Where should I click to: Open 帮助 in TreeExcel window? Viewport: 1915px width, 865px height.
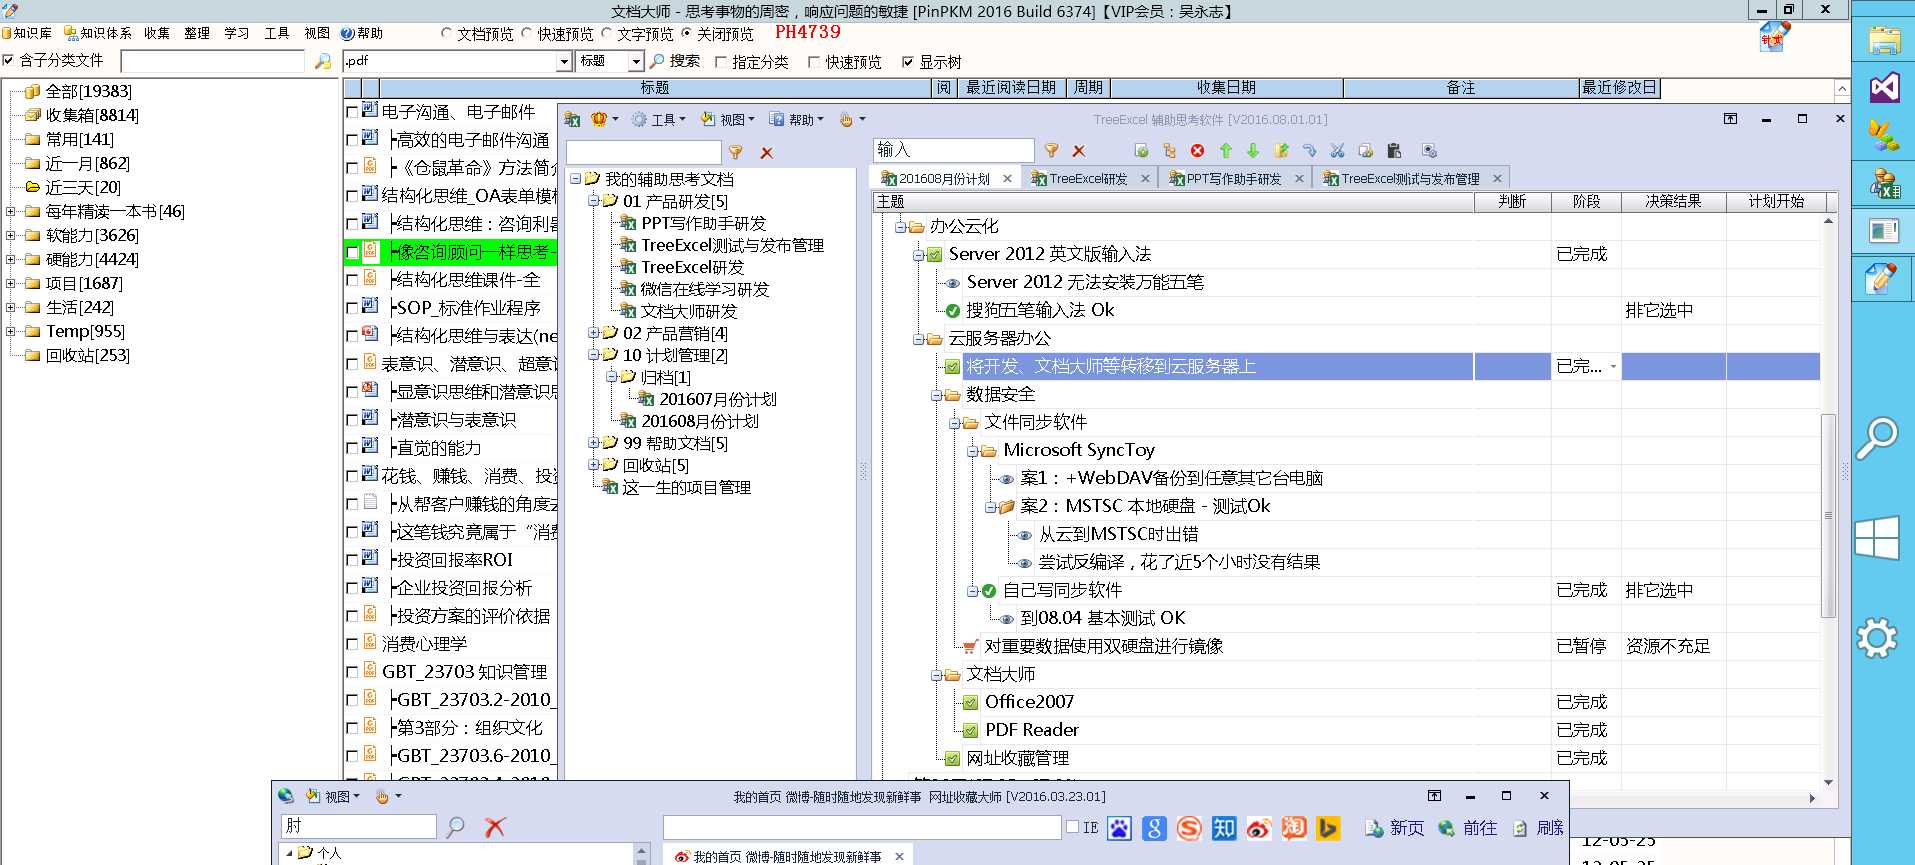pos(797,120)
